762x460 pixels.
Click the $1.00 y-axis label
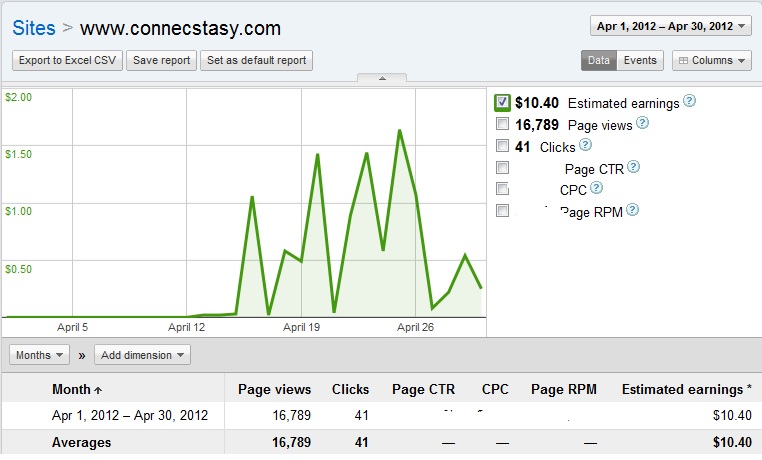(18, 211)
